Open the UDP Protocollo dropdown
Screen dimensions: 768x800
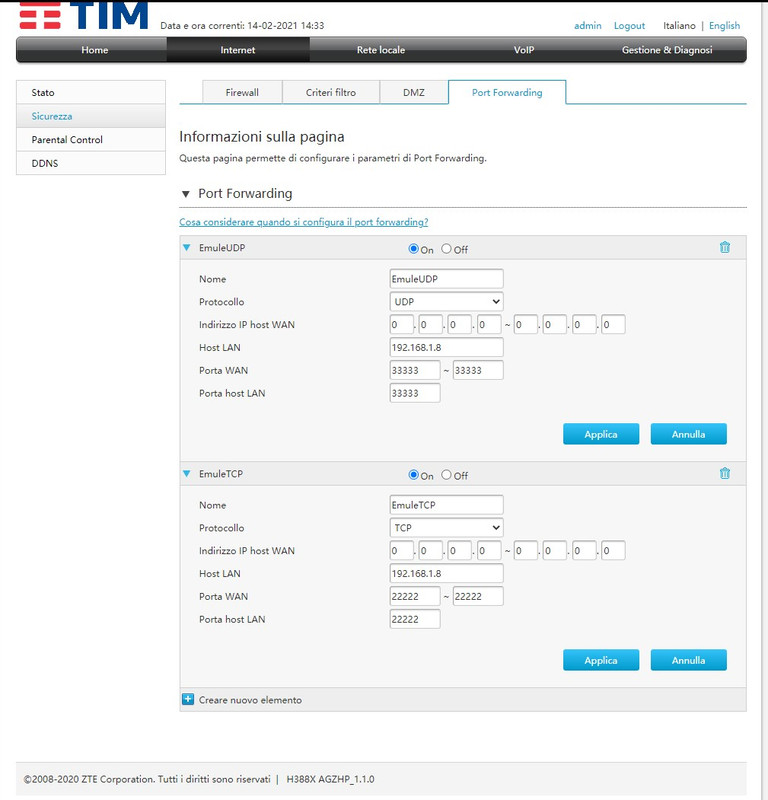pos(446,302)
